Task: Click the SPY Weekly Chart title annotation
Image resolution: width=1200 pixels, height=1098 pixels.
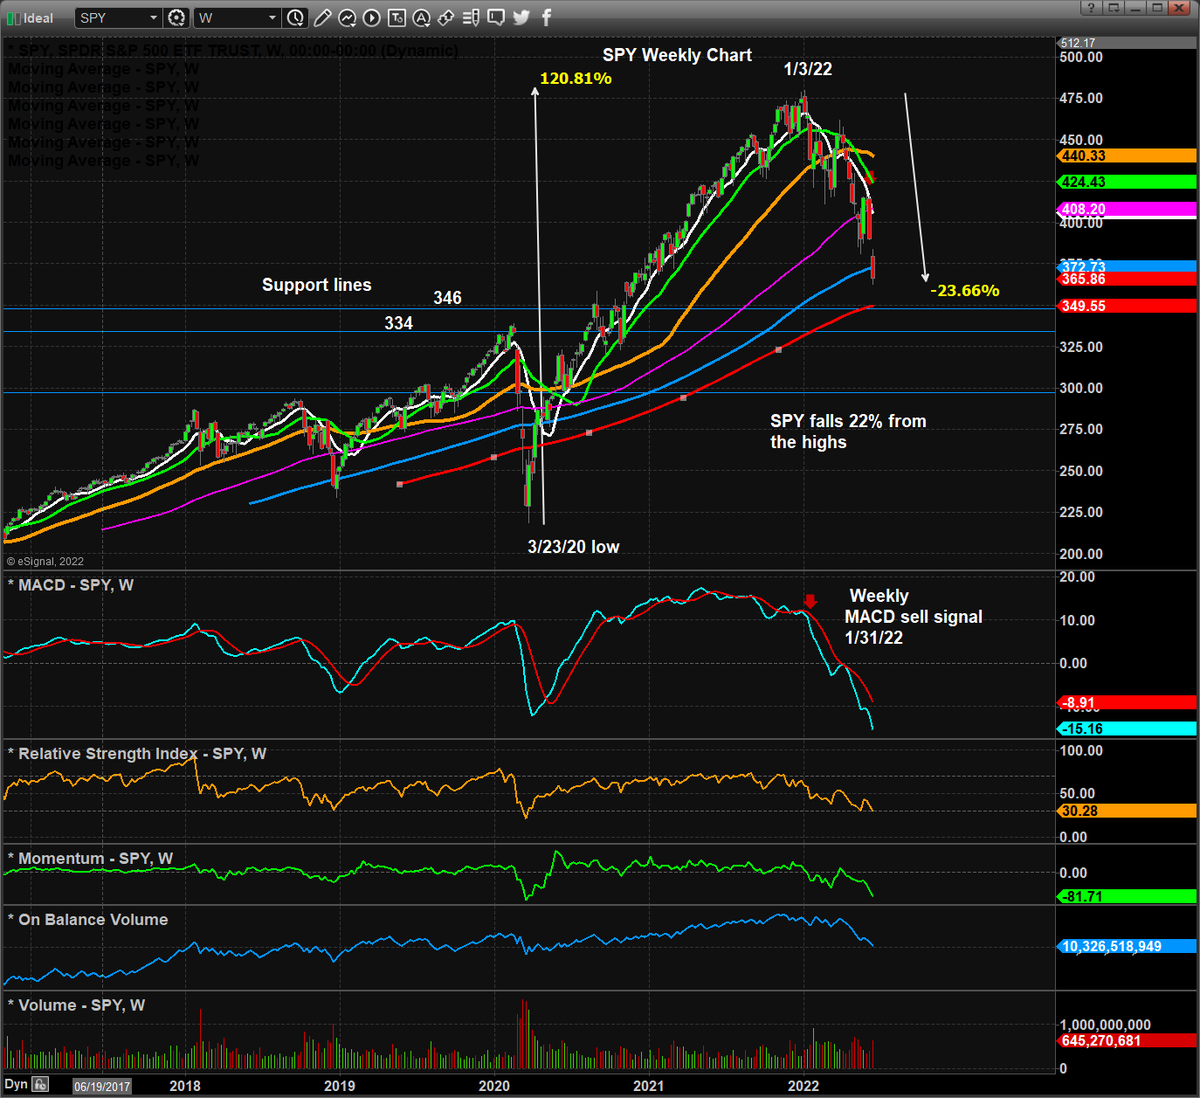Action: pyautogui.click(x=677, y=56)
